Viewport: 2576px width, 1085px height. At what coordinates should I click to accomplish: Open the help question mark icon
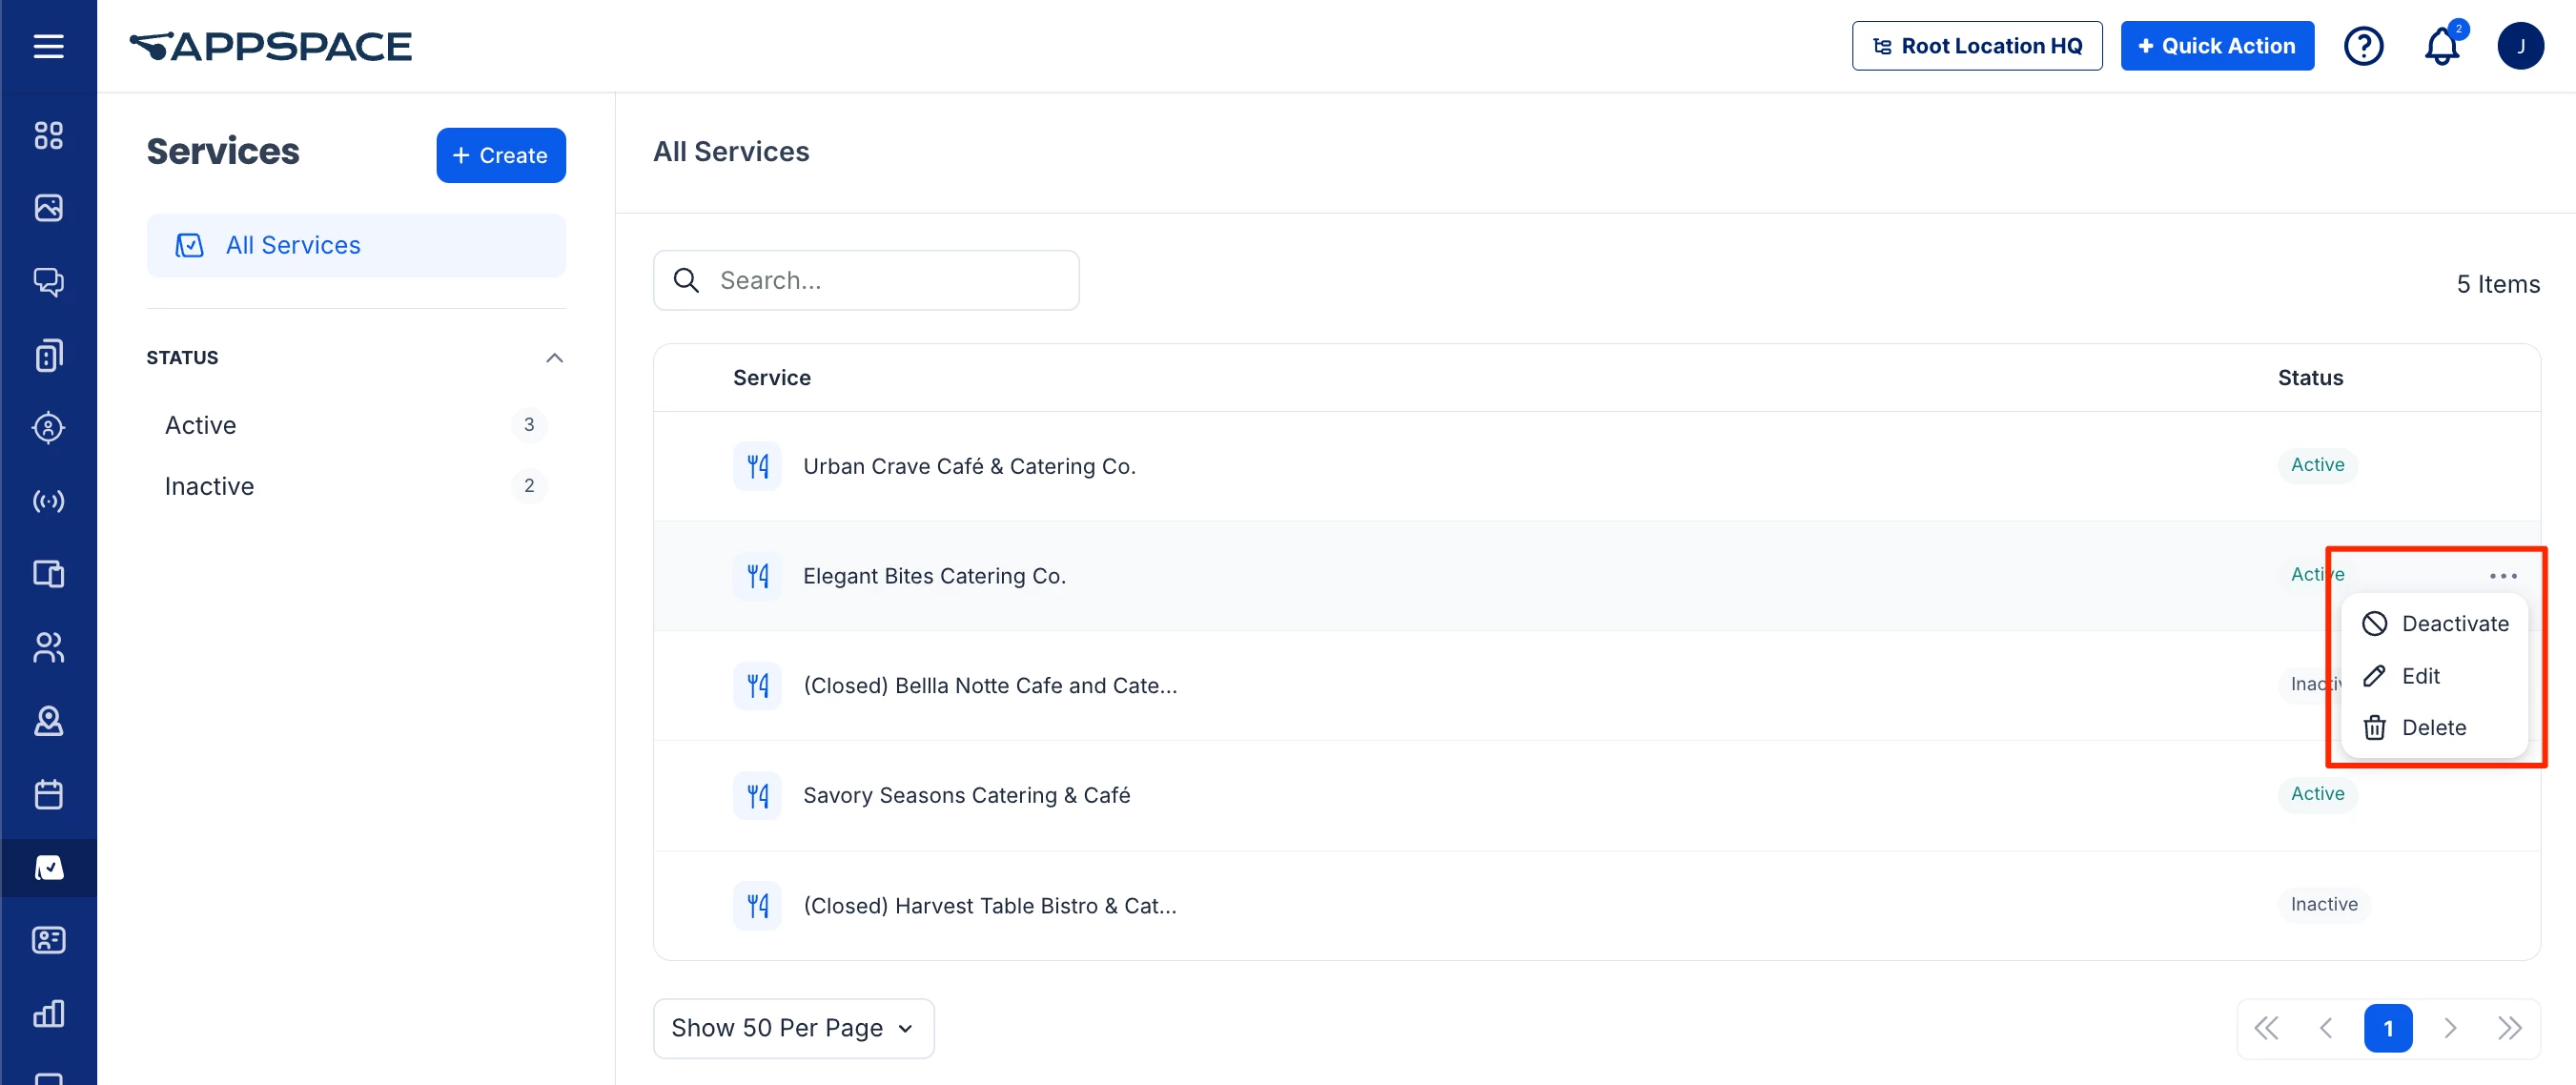tap(2363, 46)
